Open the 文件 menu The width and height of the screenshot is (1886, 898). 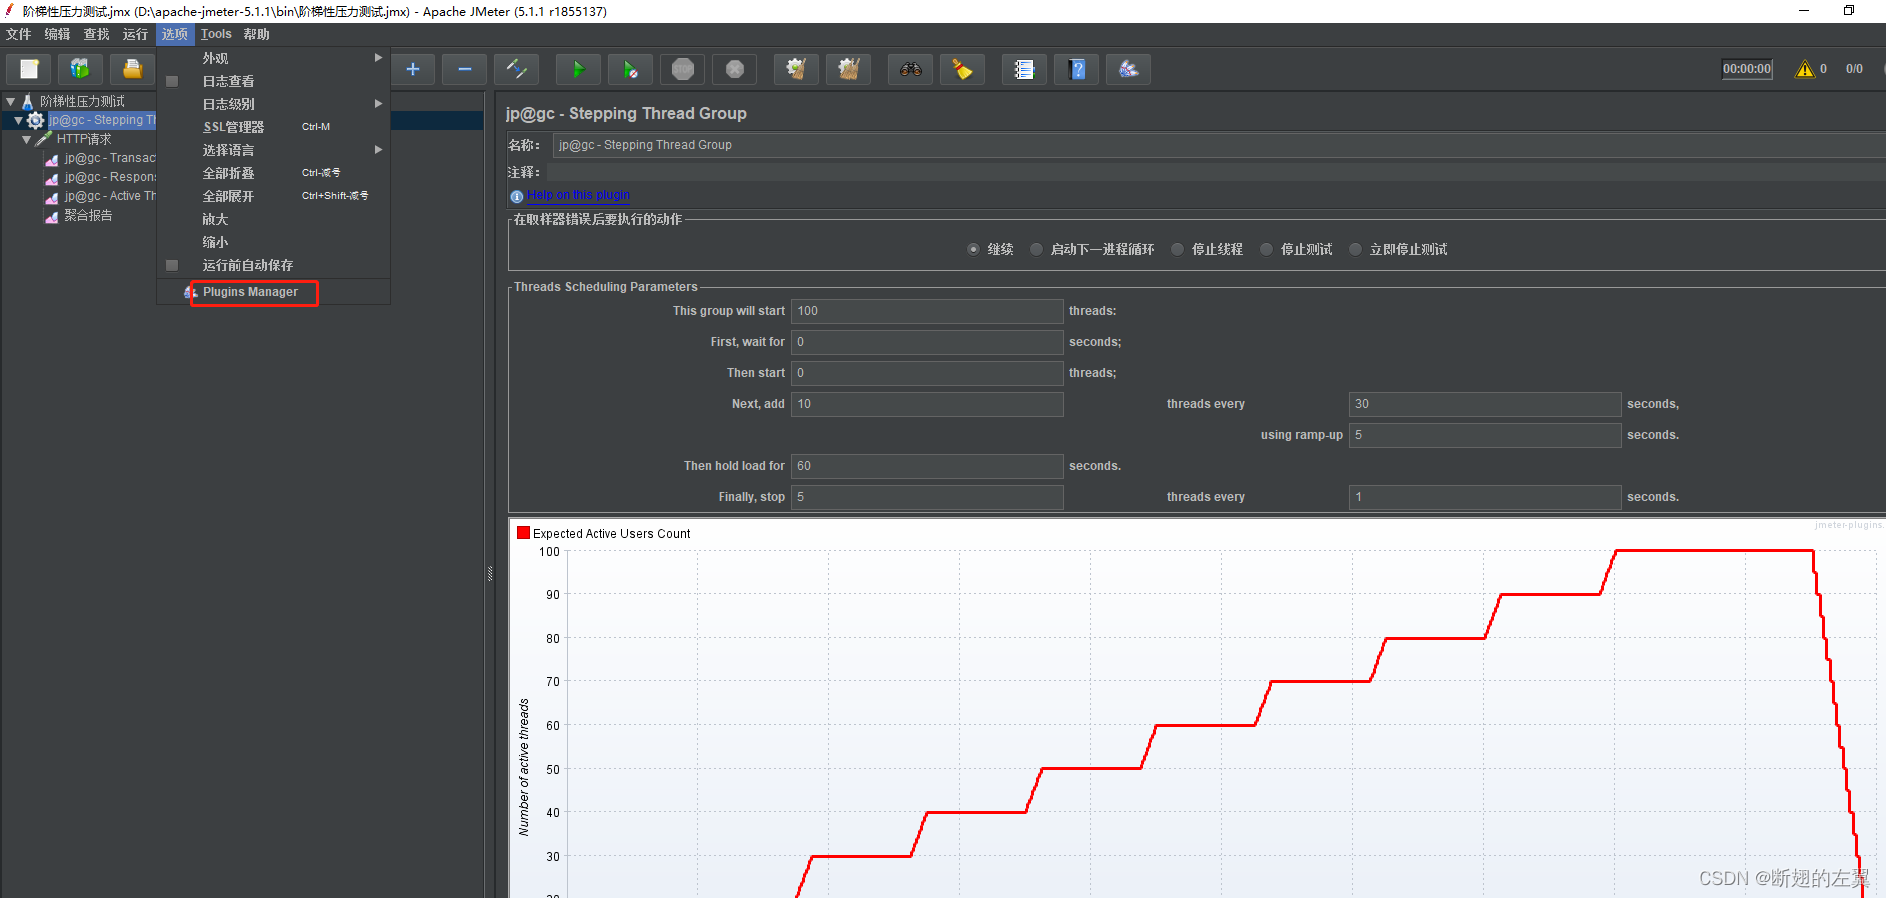tap(18, 34)
